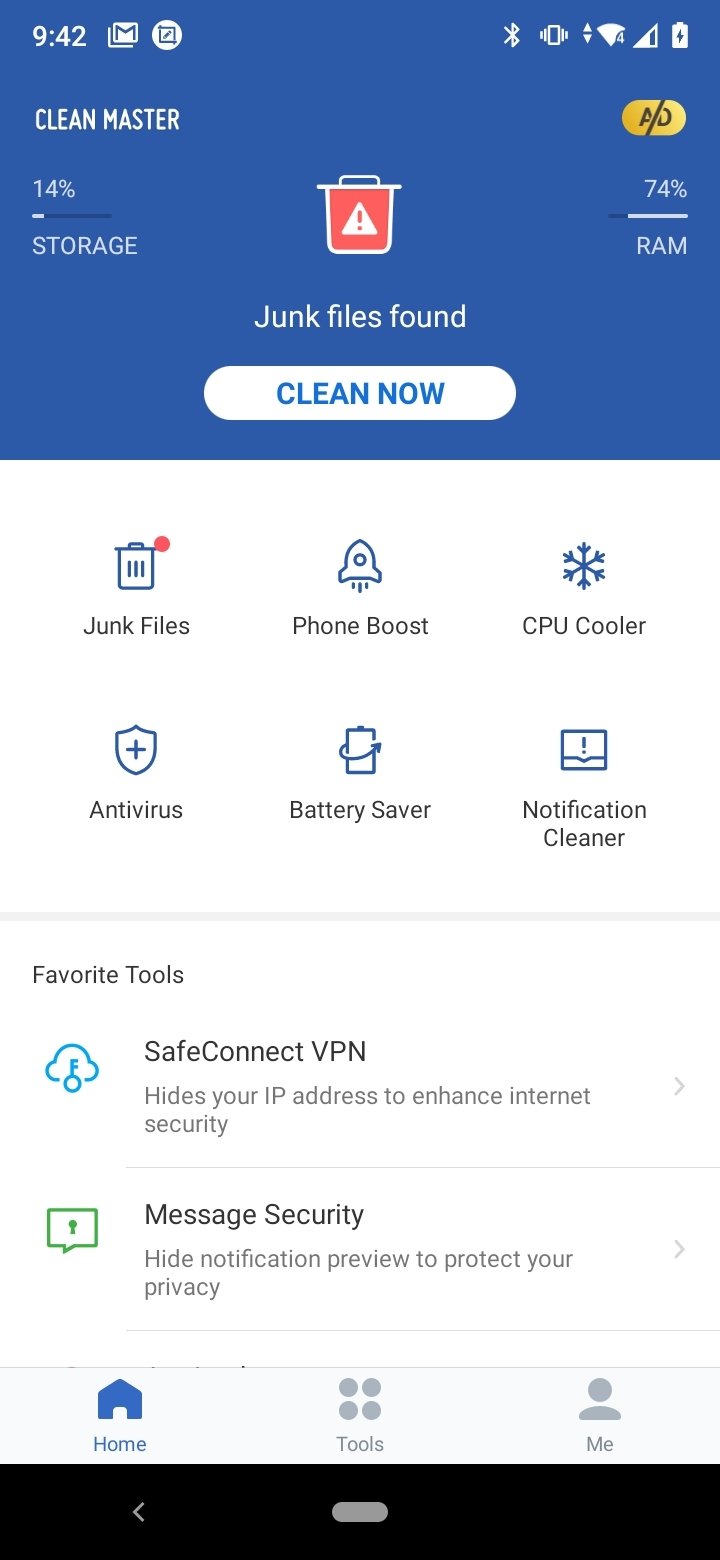Tap the 74% RAM usage bar

[648, 216]
